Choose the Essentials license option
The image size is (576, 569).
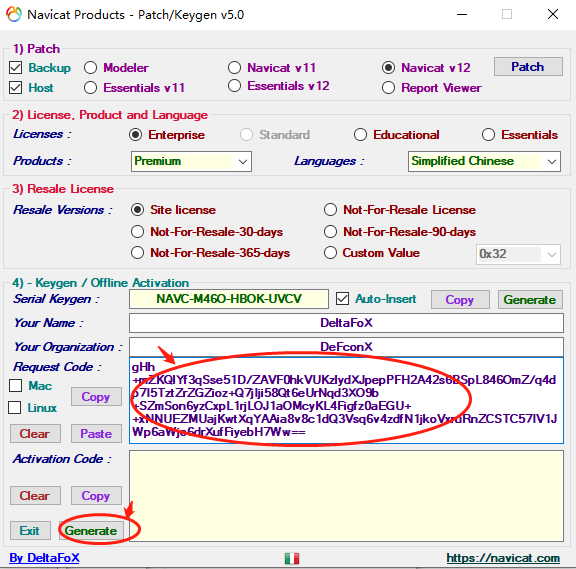tap(488, 135)
